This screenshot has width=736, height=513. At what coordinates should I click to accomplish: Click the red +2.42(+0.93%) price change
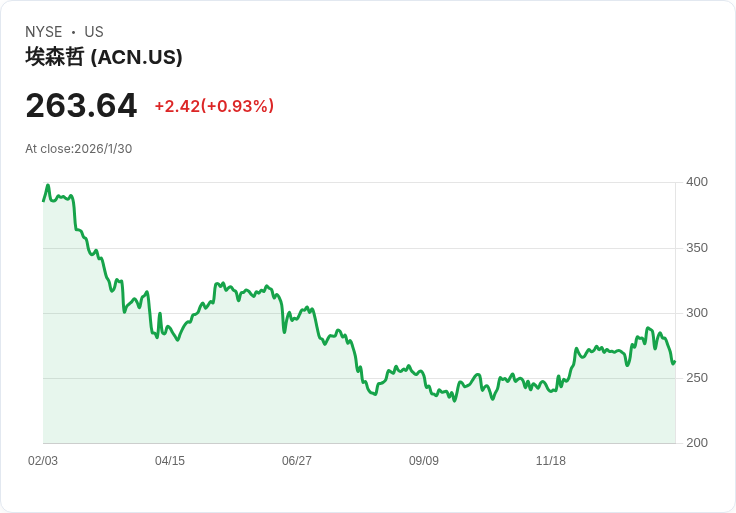coord(214,106)
